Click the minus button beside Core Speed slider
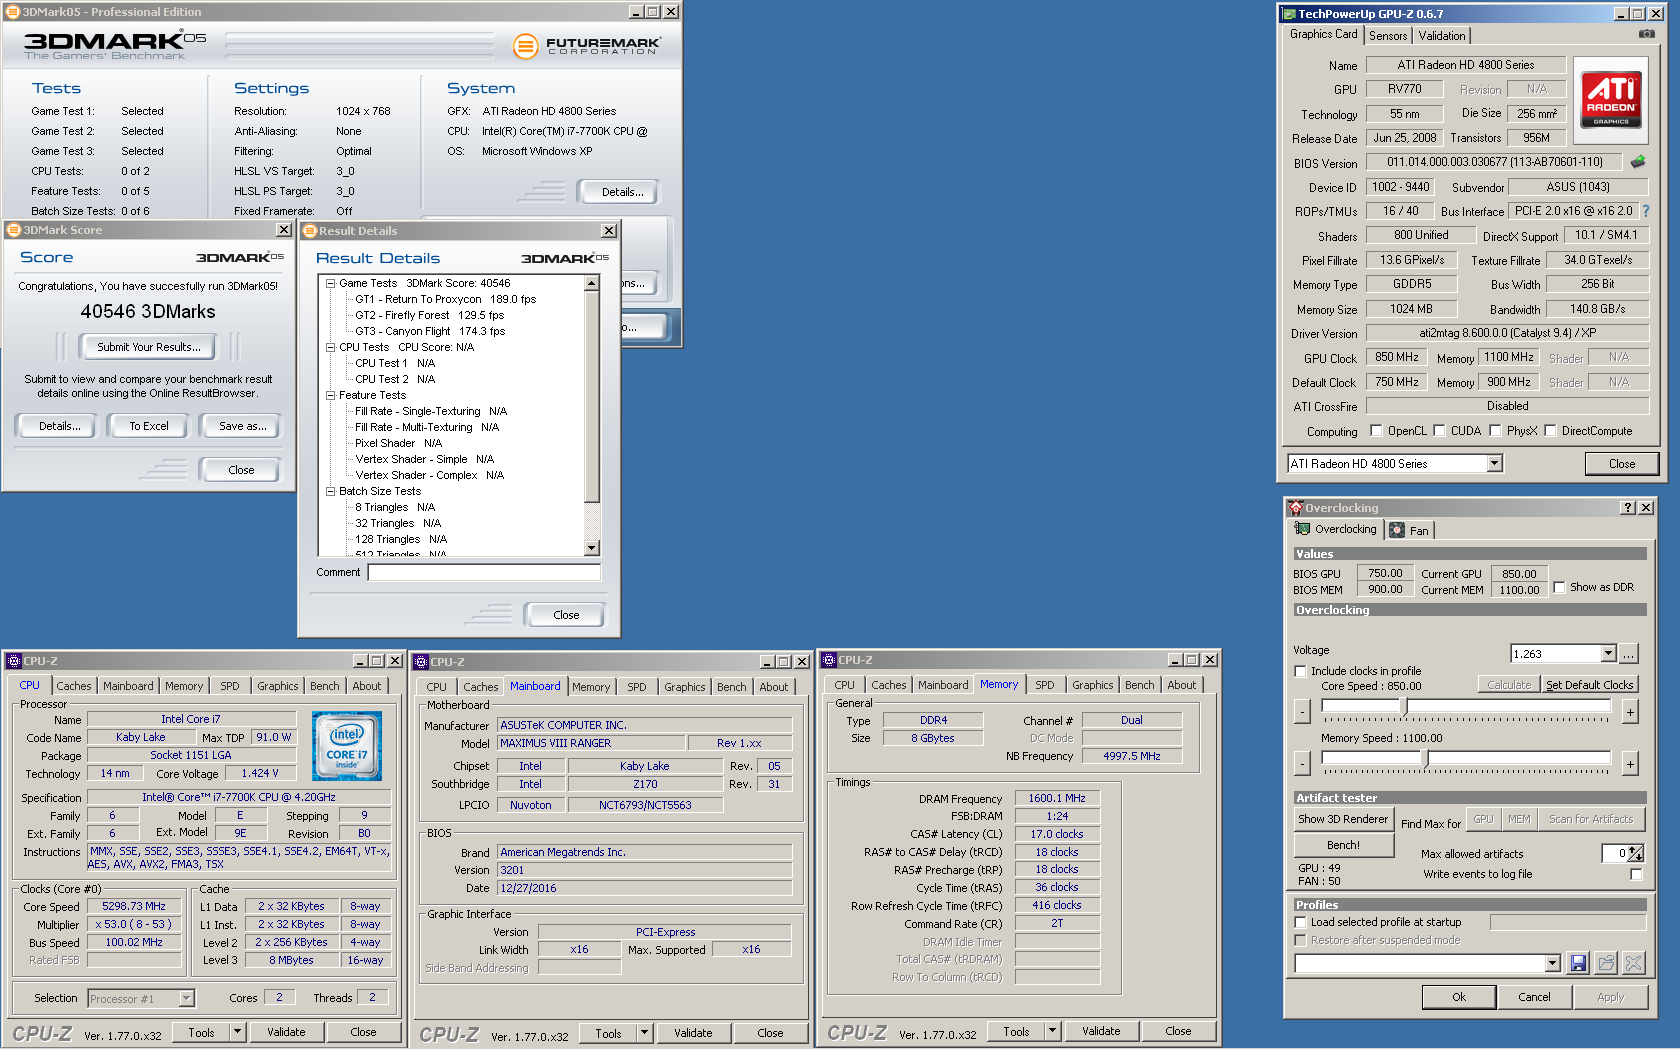Viewport: 1680px width, 1050px height. pos(1302,711)
